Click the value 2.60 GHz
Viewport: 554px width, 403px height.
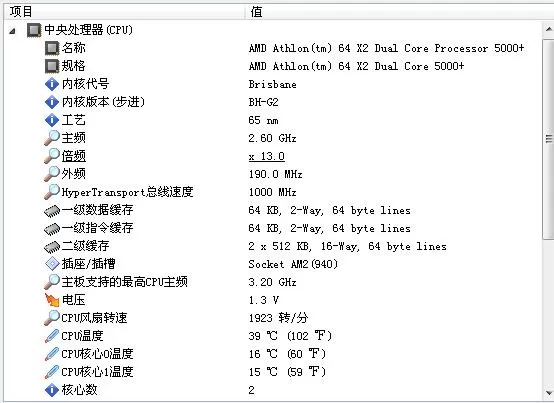(x=272, y=138)
